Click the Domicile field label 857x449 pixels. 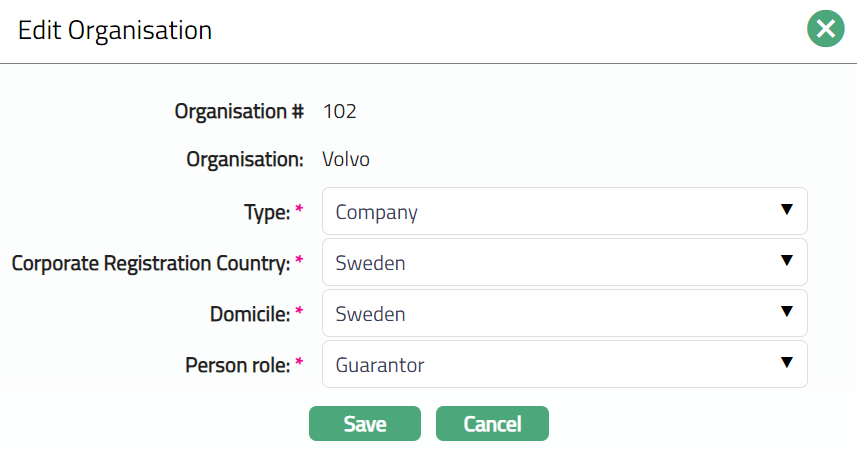(x=248, y=314)
